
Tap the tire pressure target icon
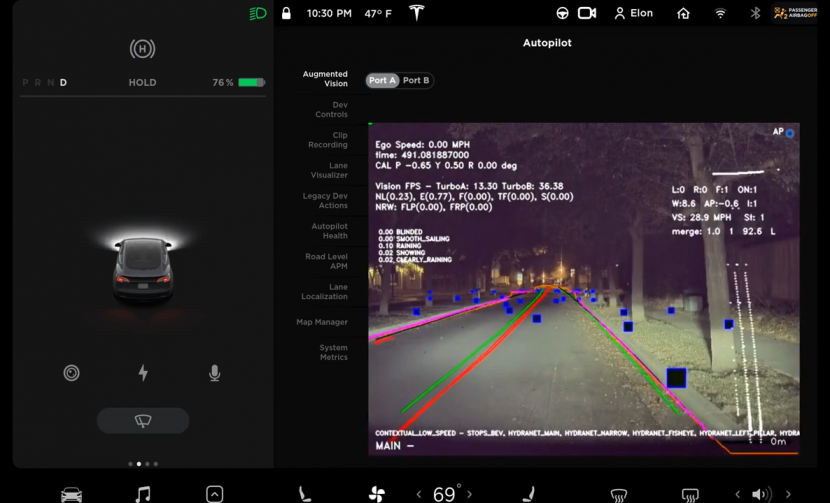tap(71, 373)
